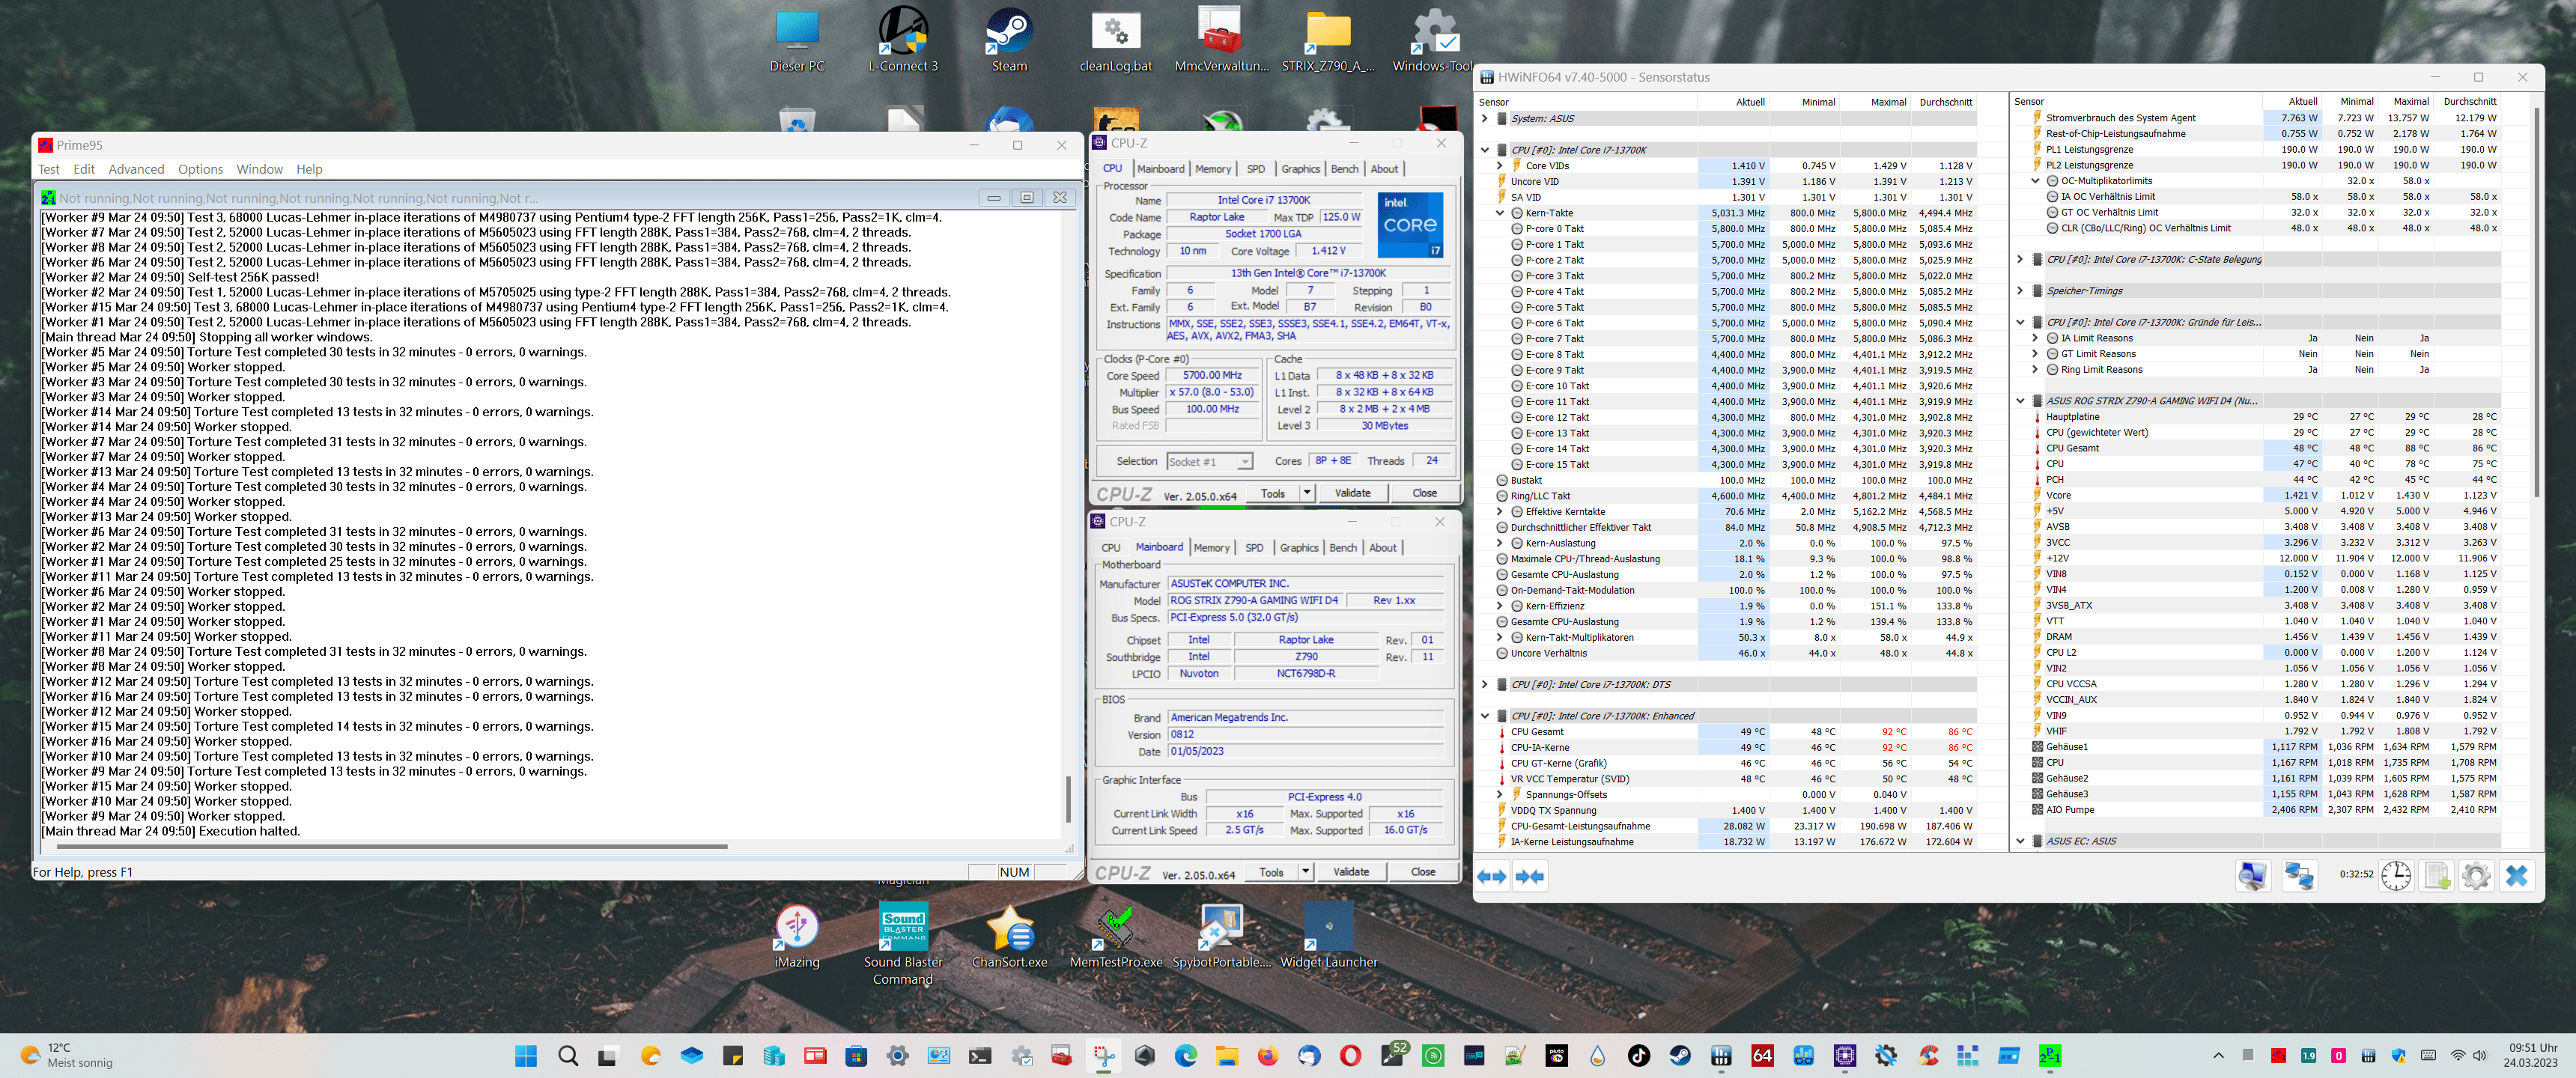Click the Prime95 horizontal scrollbar thumb
Viewport: 2576px width, 1078px height.
pyautogui.click(x=391, y=847)
